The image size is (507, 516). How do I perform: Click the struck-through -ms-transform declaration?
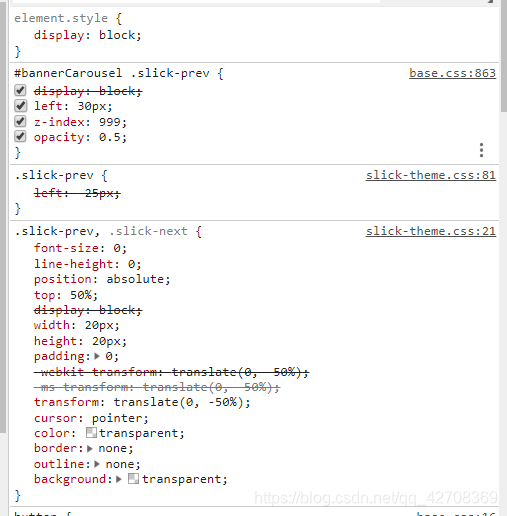coord(157,387)
